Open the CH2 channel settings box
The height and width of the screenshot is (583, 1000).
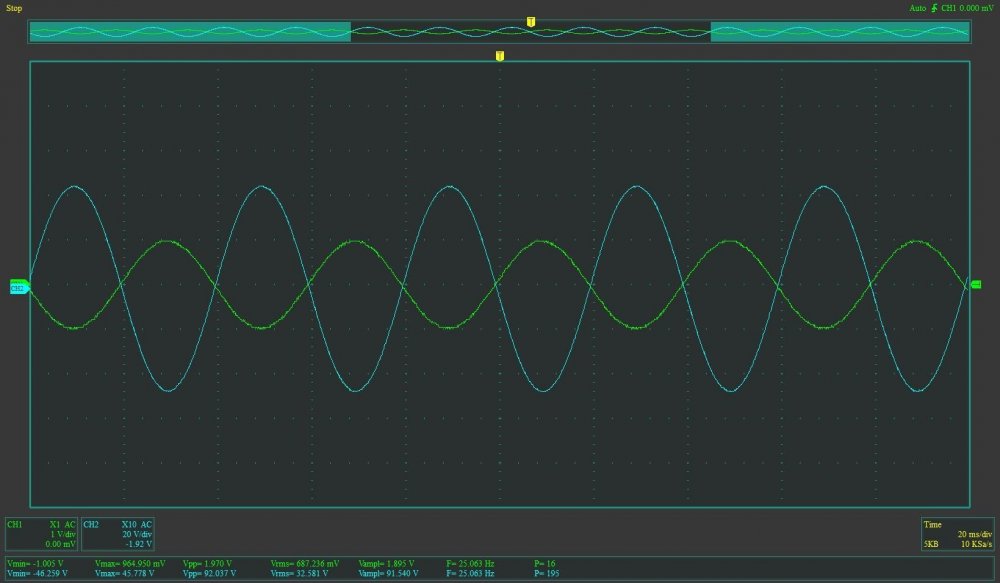point(117,534)
